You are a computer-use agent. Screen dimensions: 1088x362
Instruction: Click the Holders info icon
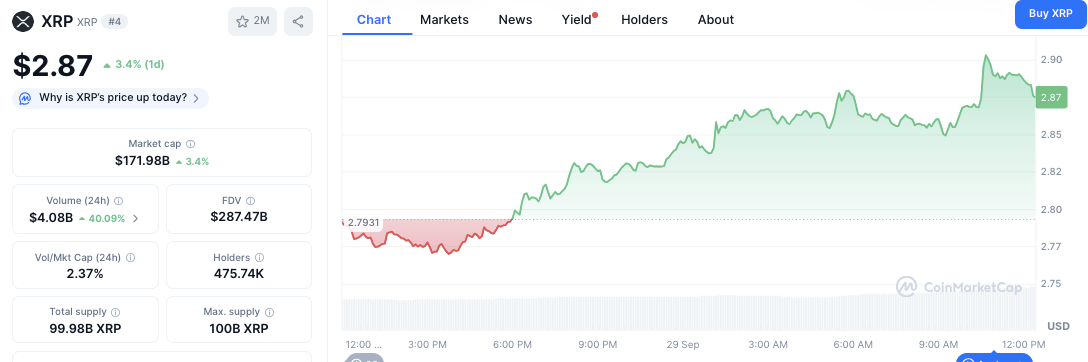point(260,258)
